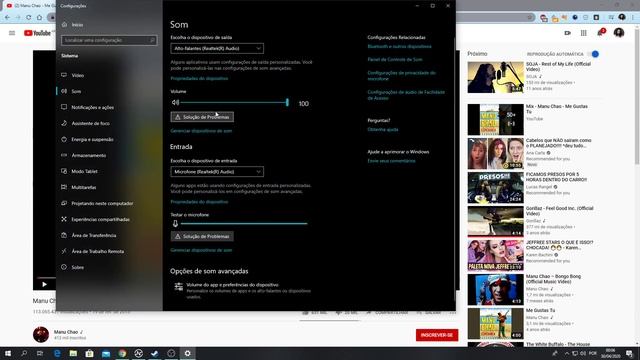Select the Vídeo display icon in sidebar
This screenshot has width=640, height=360.
[x=64, y=75]
